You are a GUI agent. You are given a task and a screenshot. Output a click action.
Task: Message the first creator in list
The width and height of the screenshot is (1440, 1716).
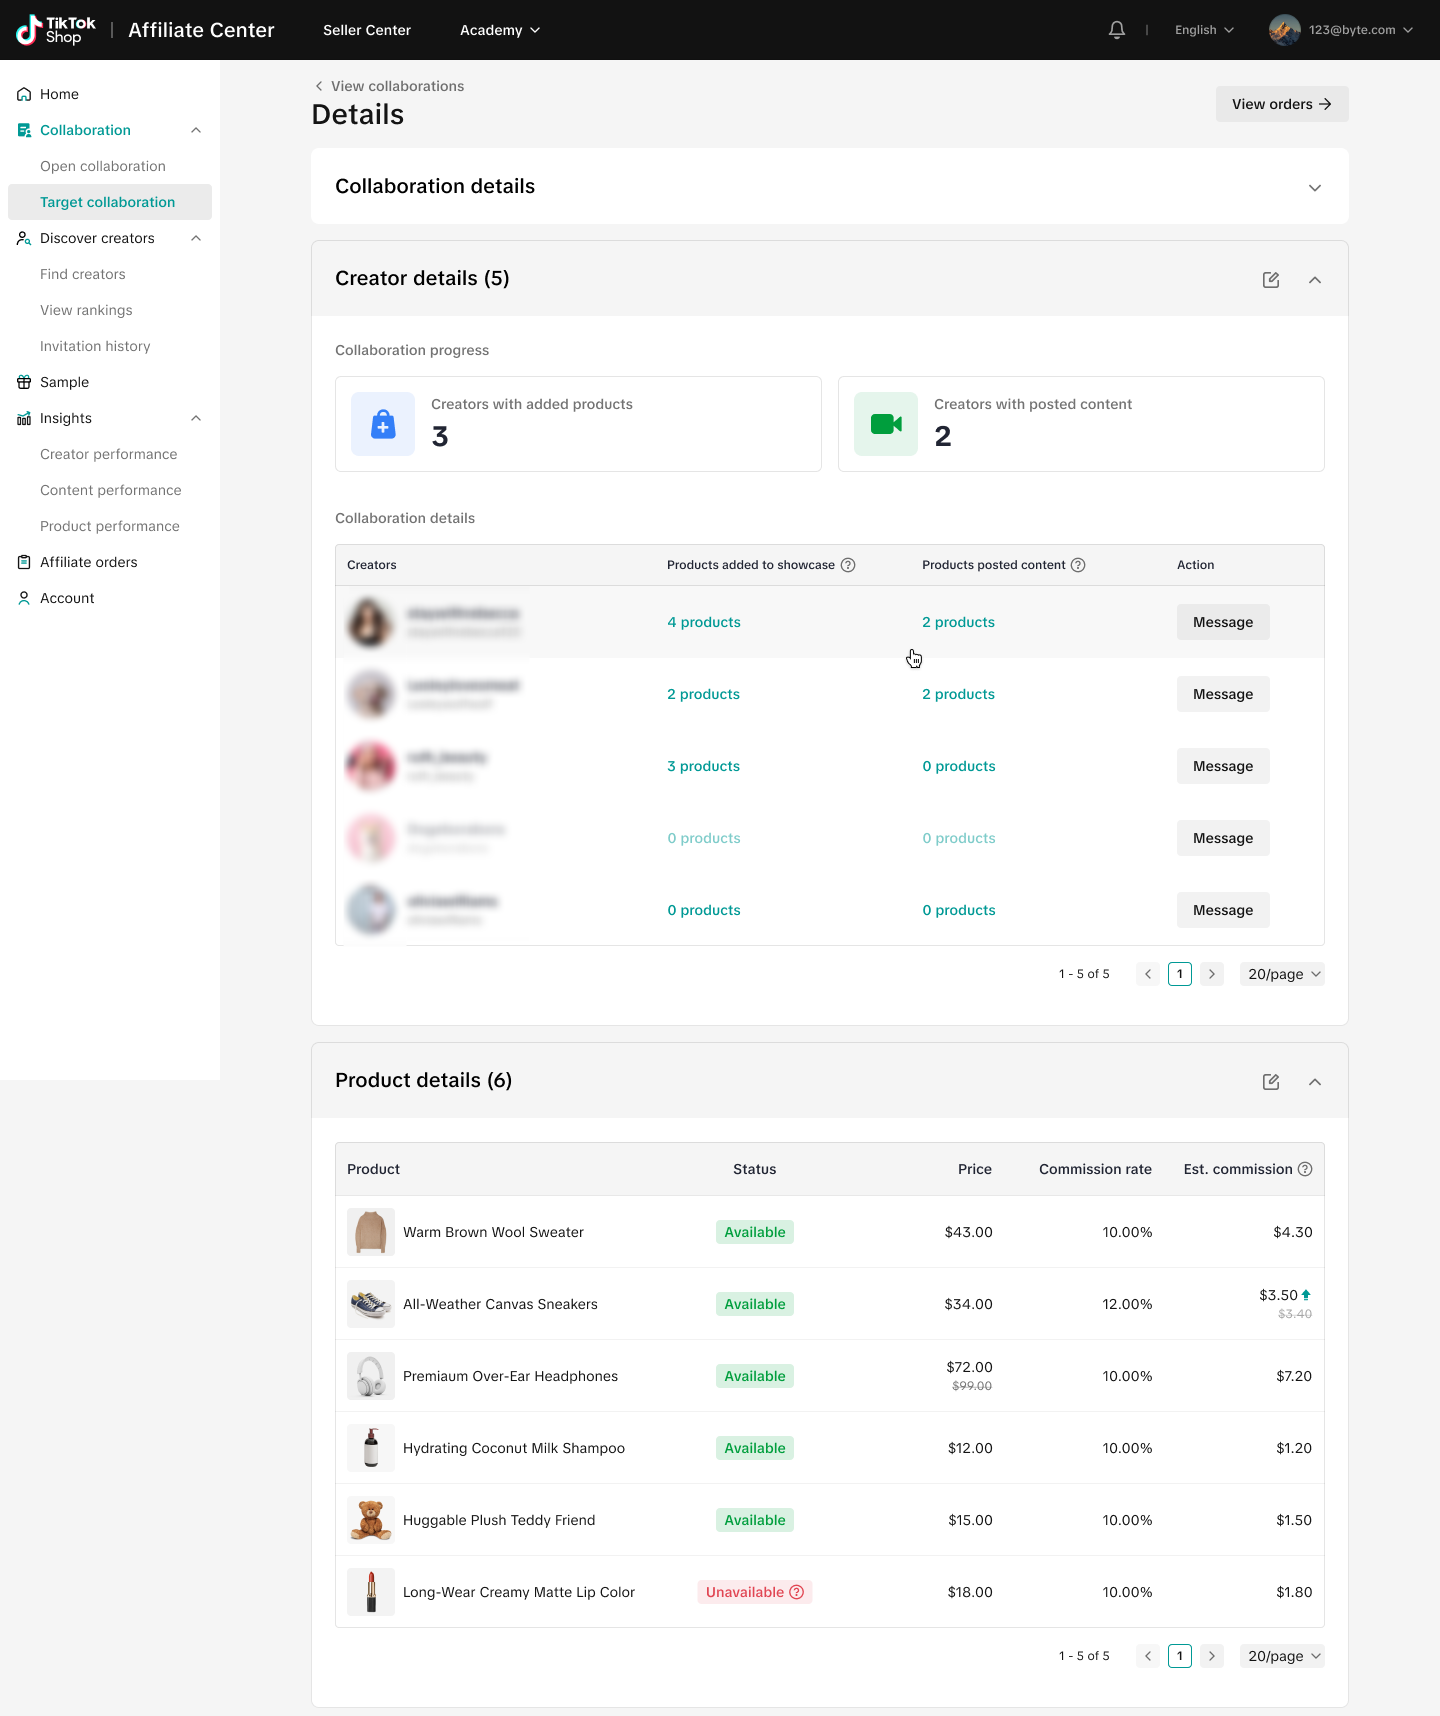pyautogui.click(x=1222, y=622)
